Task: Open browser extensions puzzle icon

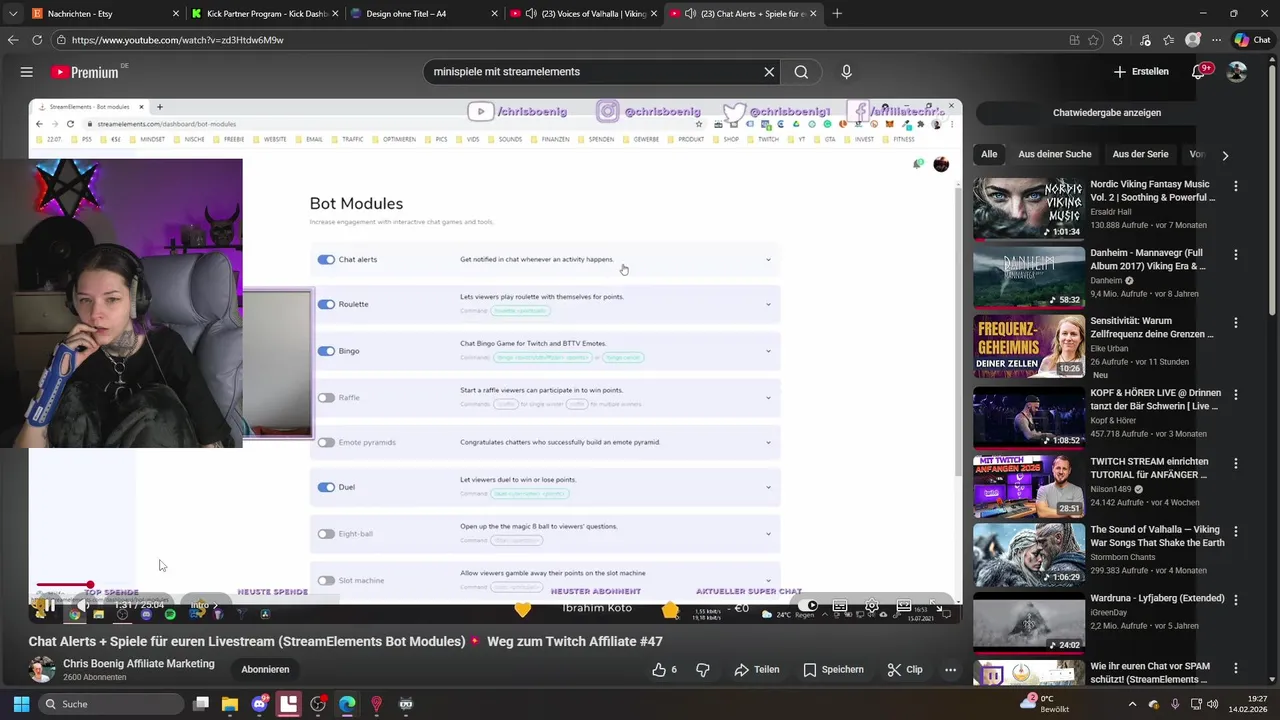Action: 1118,40
